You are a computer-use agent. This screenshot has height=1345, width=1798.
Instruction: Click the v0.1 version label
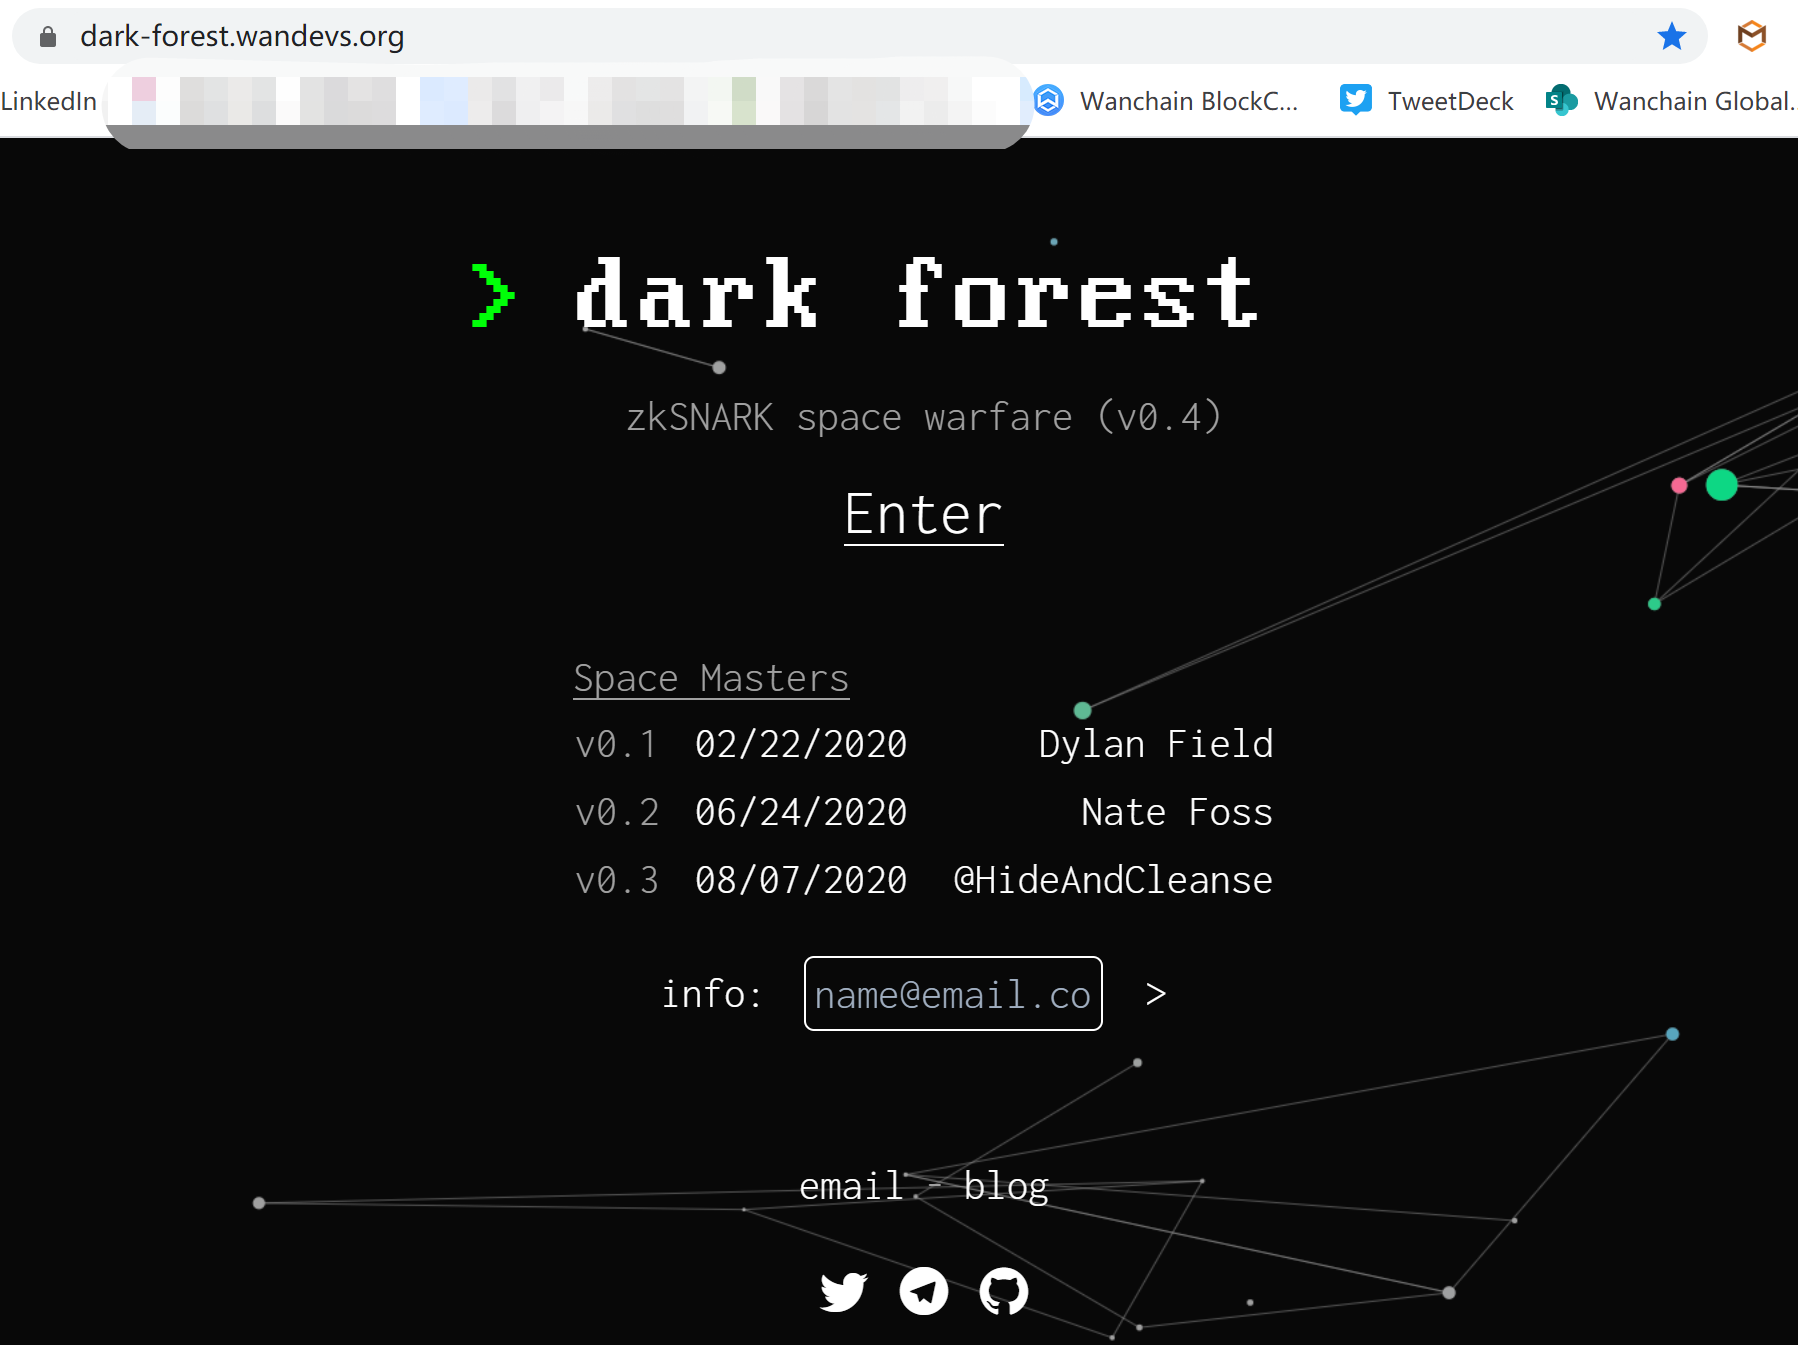[617, 745]
